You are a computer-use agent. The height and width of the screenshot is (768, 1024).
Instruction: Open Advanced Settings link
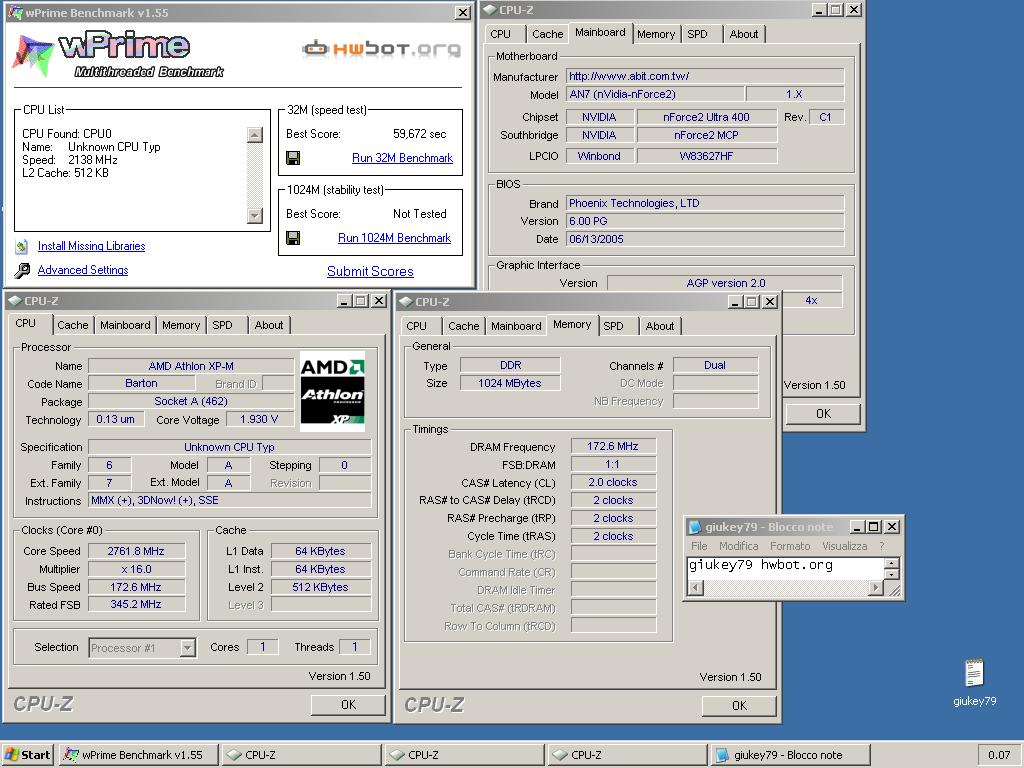(x=83, y=270)
